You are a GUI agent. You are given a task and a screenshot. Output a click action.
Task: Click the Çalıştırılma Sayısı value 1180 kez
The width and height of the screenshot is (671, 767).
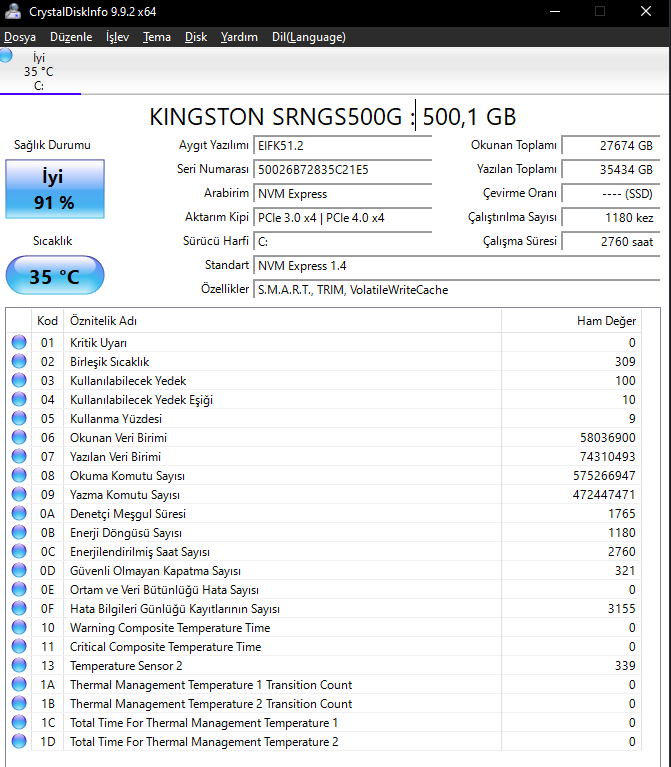(x=610, y=218)
